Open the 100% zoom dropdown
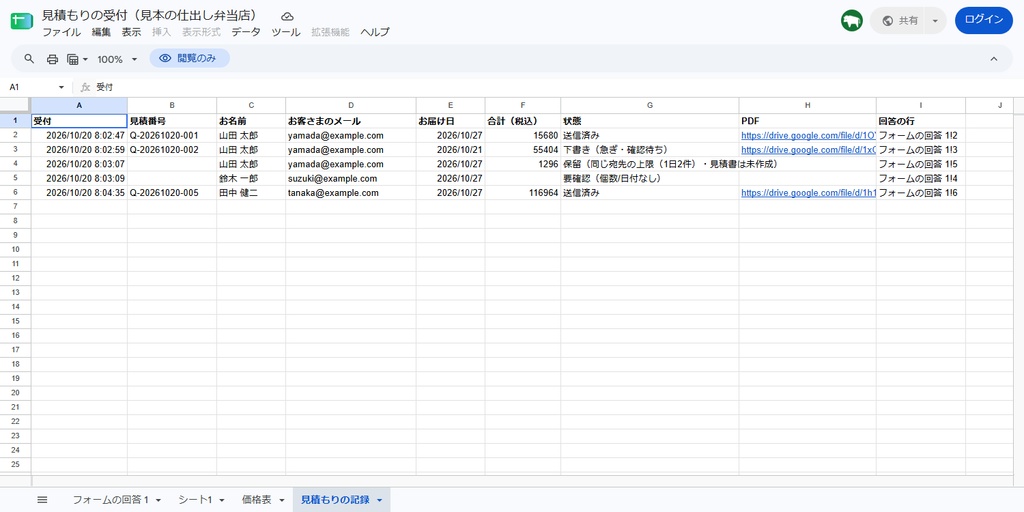Image resolution: width=1024 pixels, height=512 pixels. pyautogui.click(x=118, y=59)
